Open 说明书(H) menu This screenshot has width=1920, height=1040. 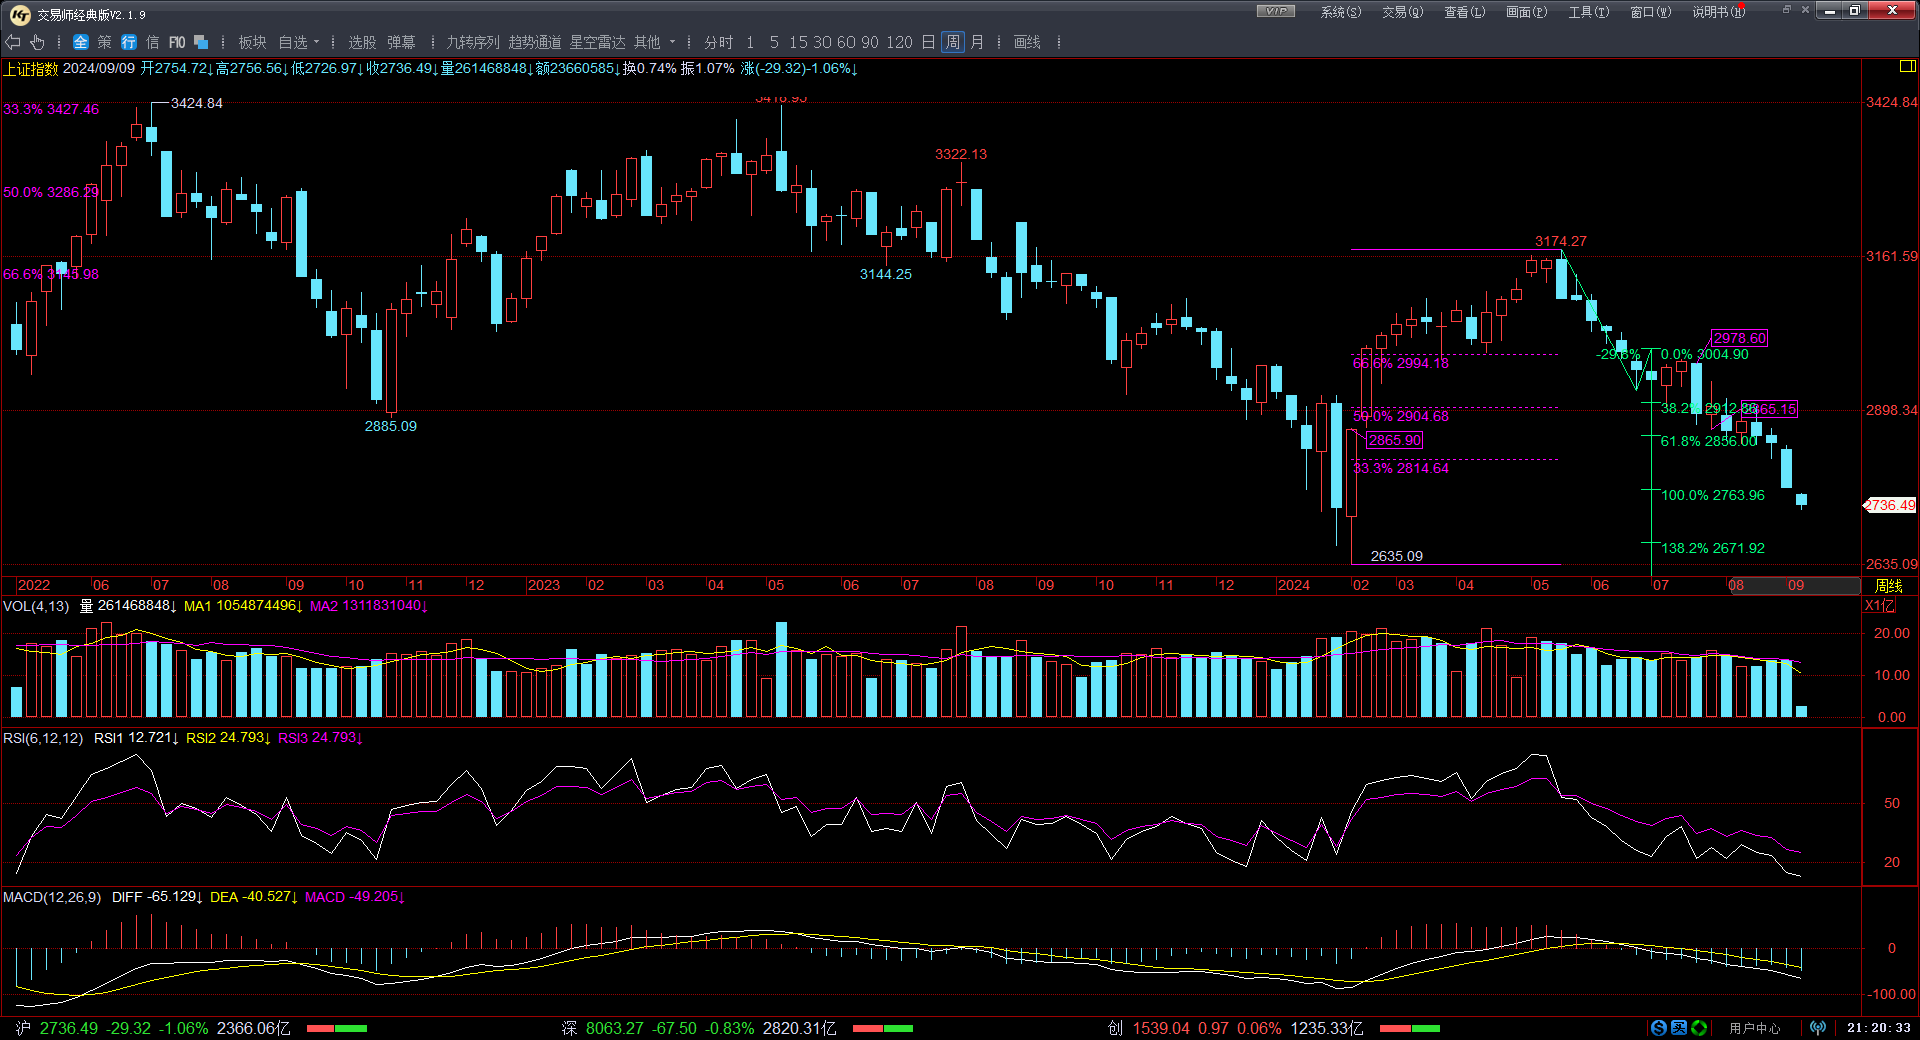point(1719,12)
